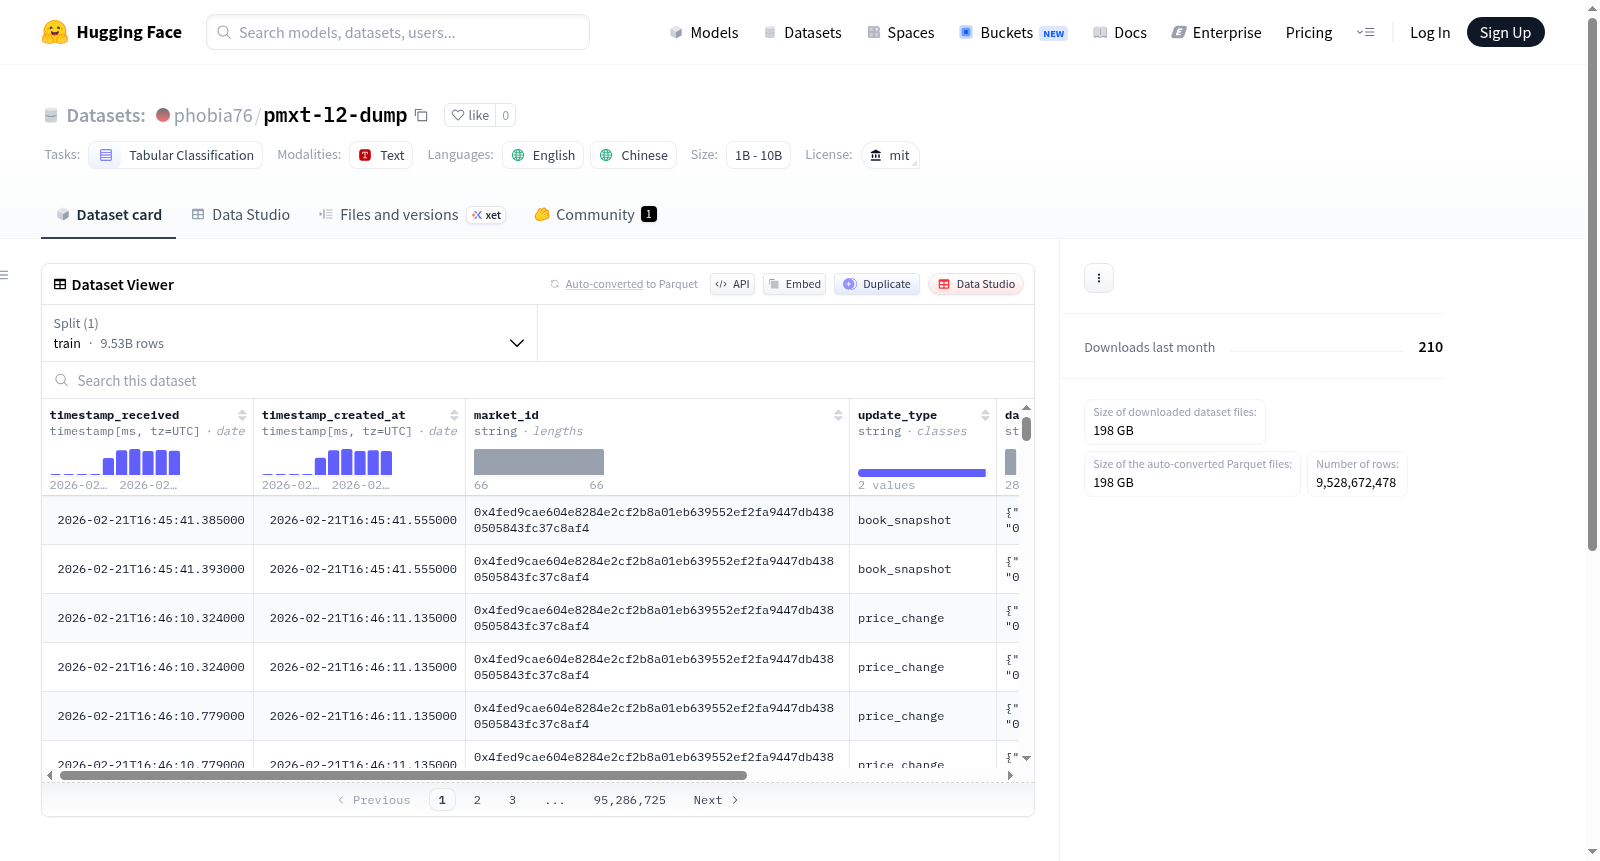This screenshot has width=1600, height=861.
Task: Click the Hugging Face logo icon
Action: pyautogui.click(x=55, y=32)
